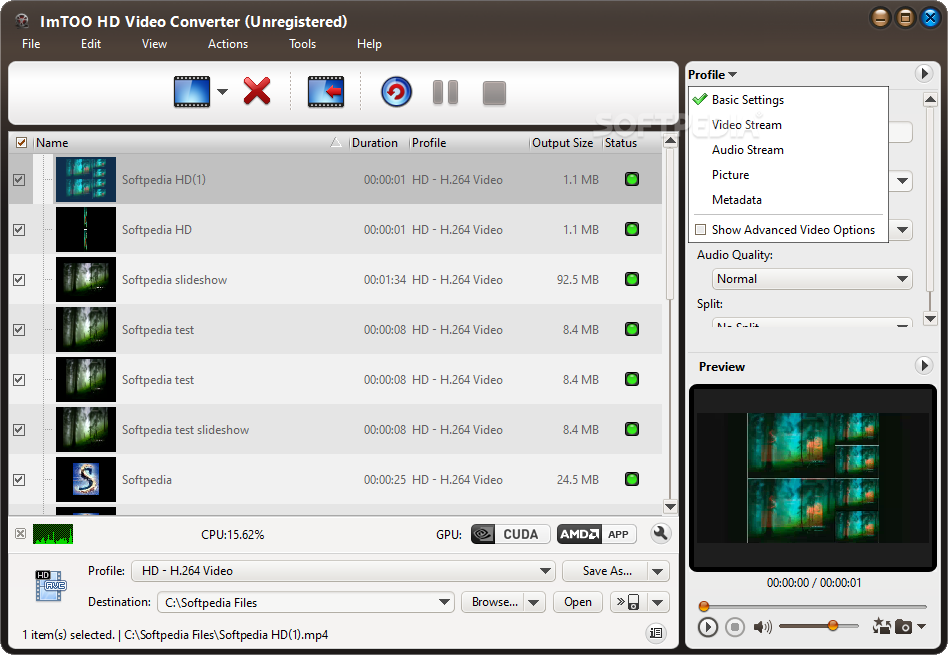Open the Audio Quality Normal dropdown

pos(812,279)
